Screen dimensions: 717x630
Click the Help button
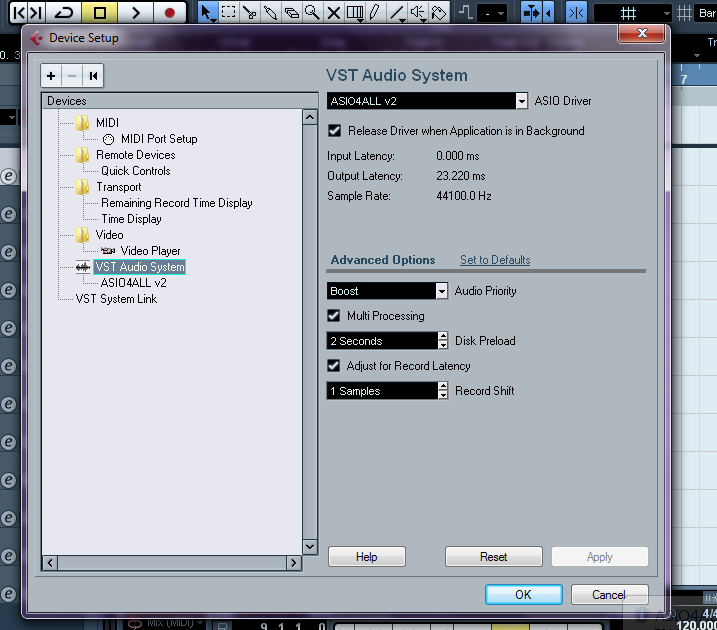(367, 556)
